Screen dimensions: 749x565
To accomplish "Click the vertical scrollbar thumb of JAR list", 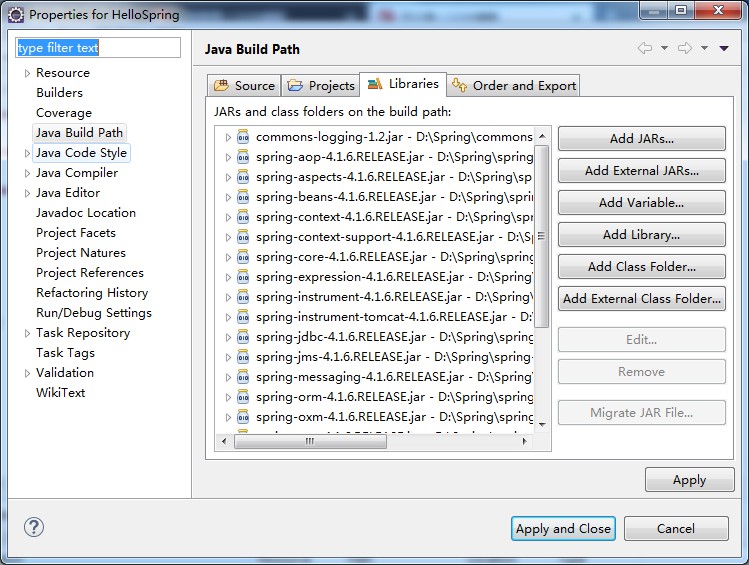I will click(x=542, y=237).
